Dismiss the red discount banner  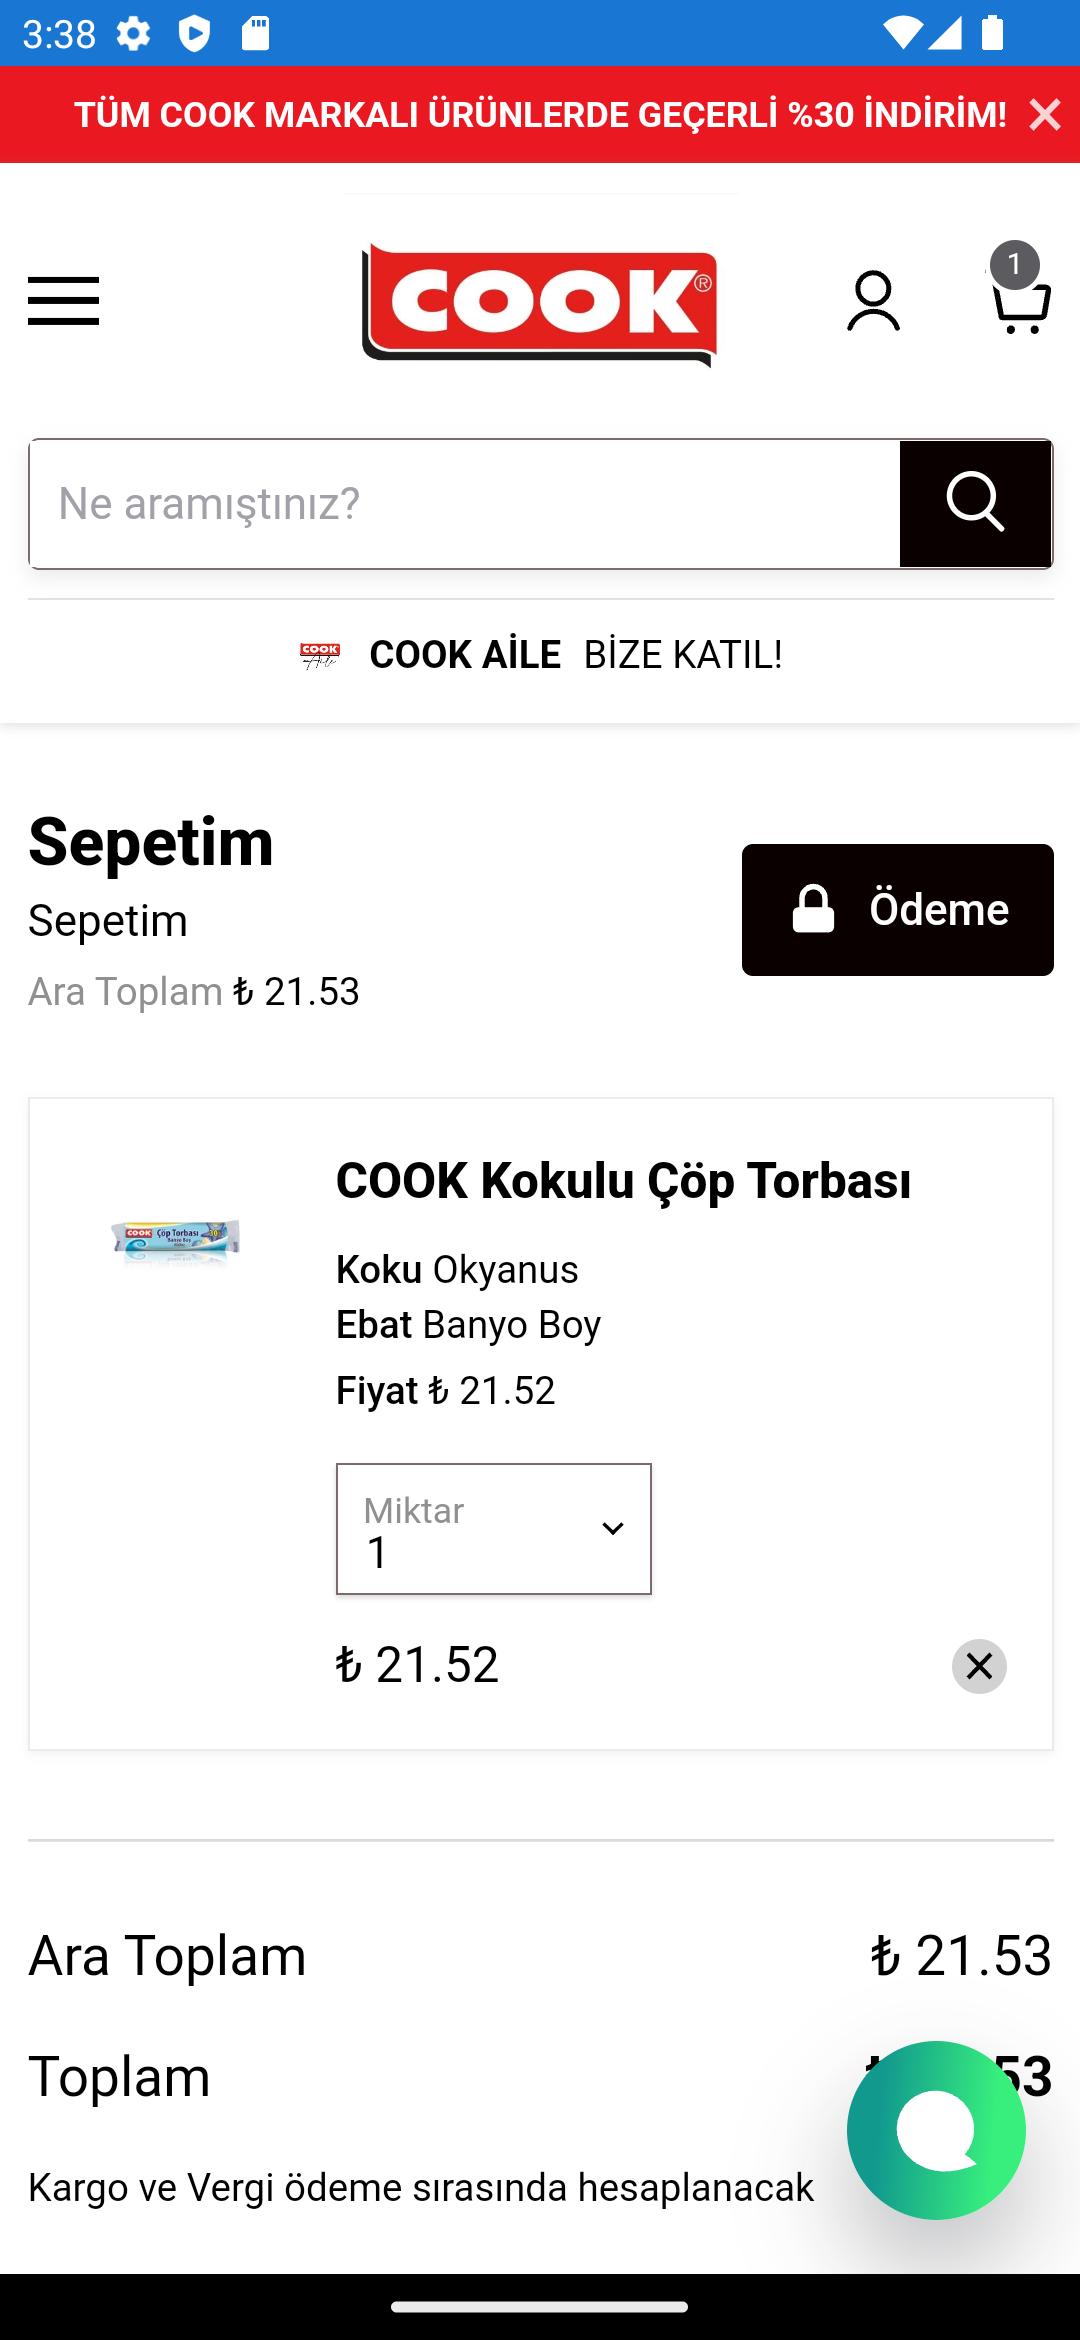pos(1045,115)
